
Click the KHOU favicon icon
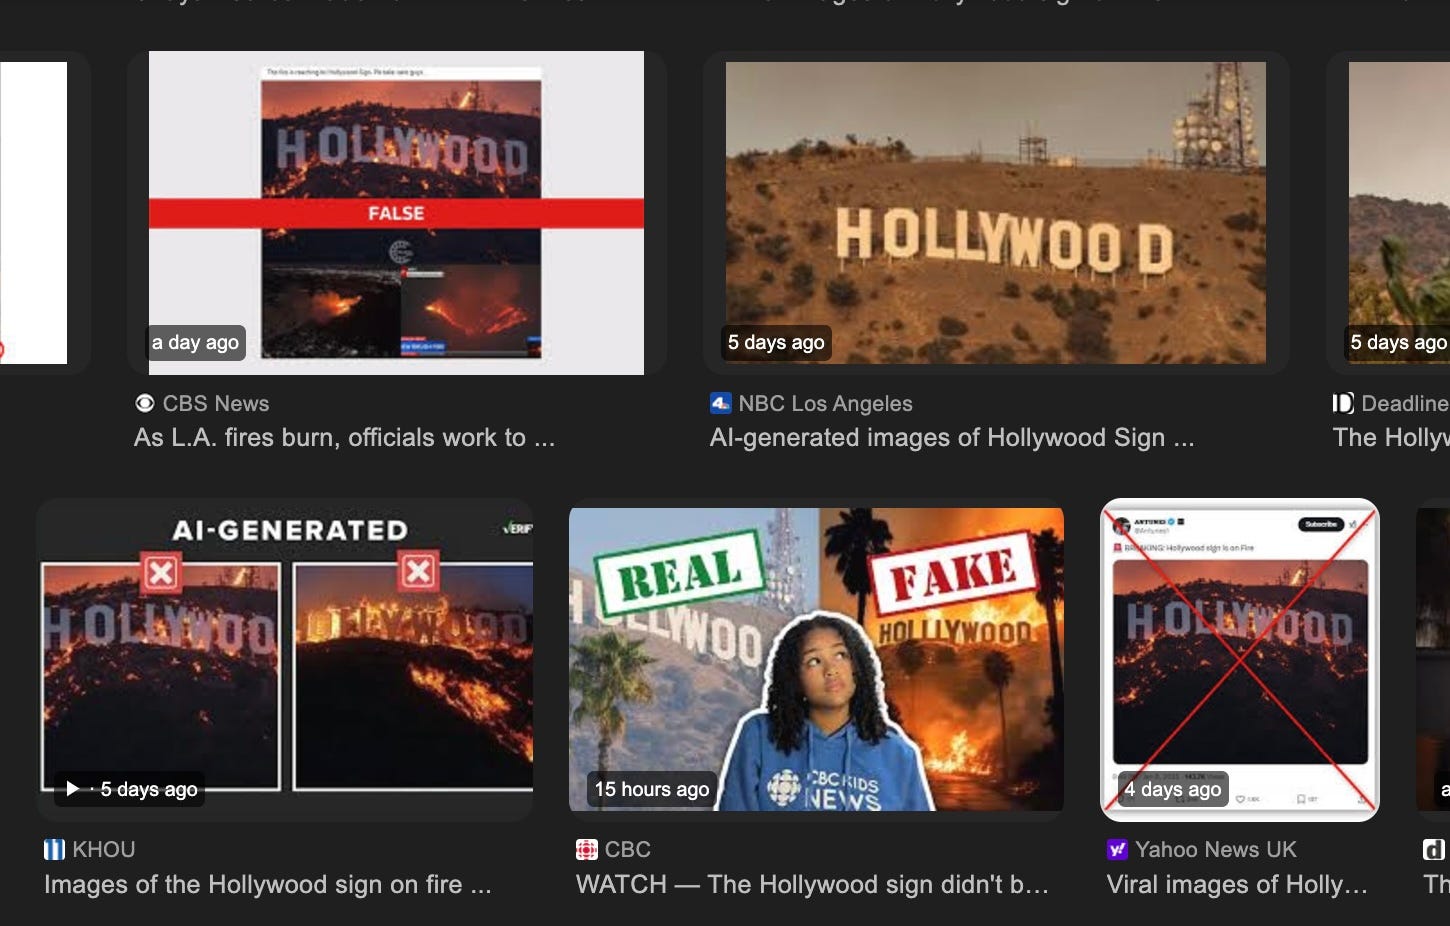coord(54,850)
